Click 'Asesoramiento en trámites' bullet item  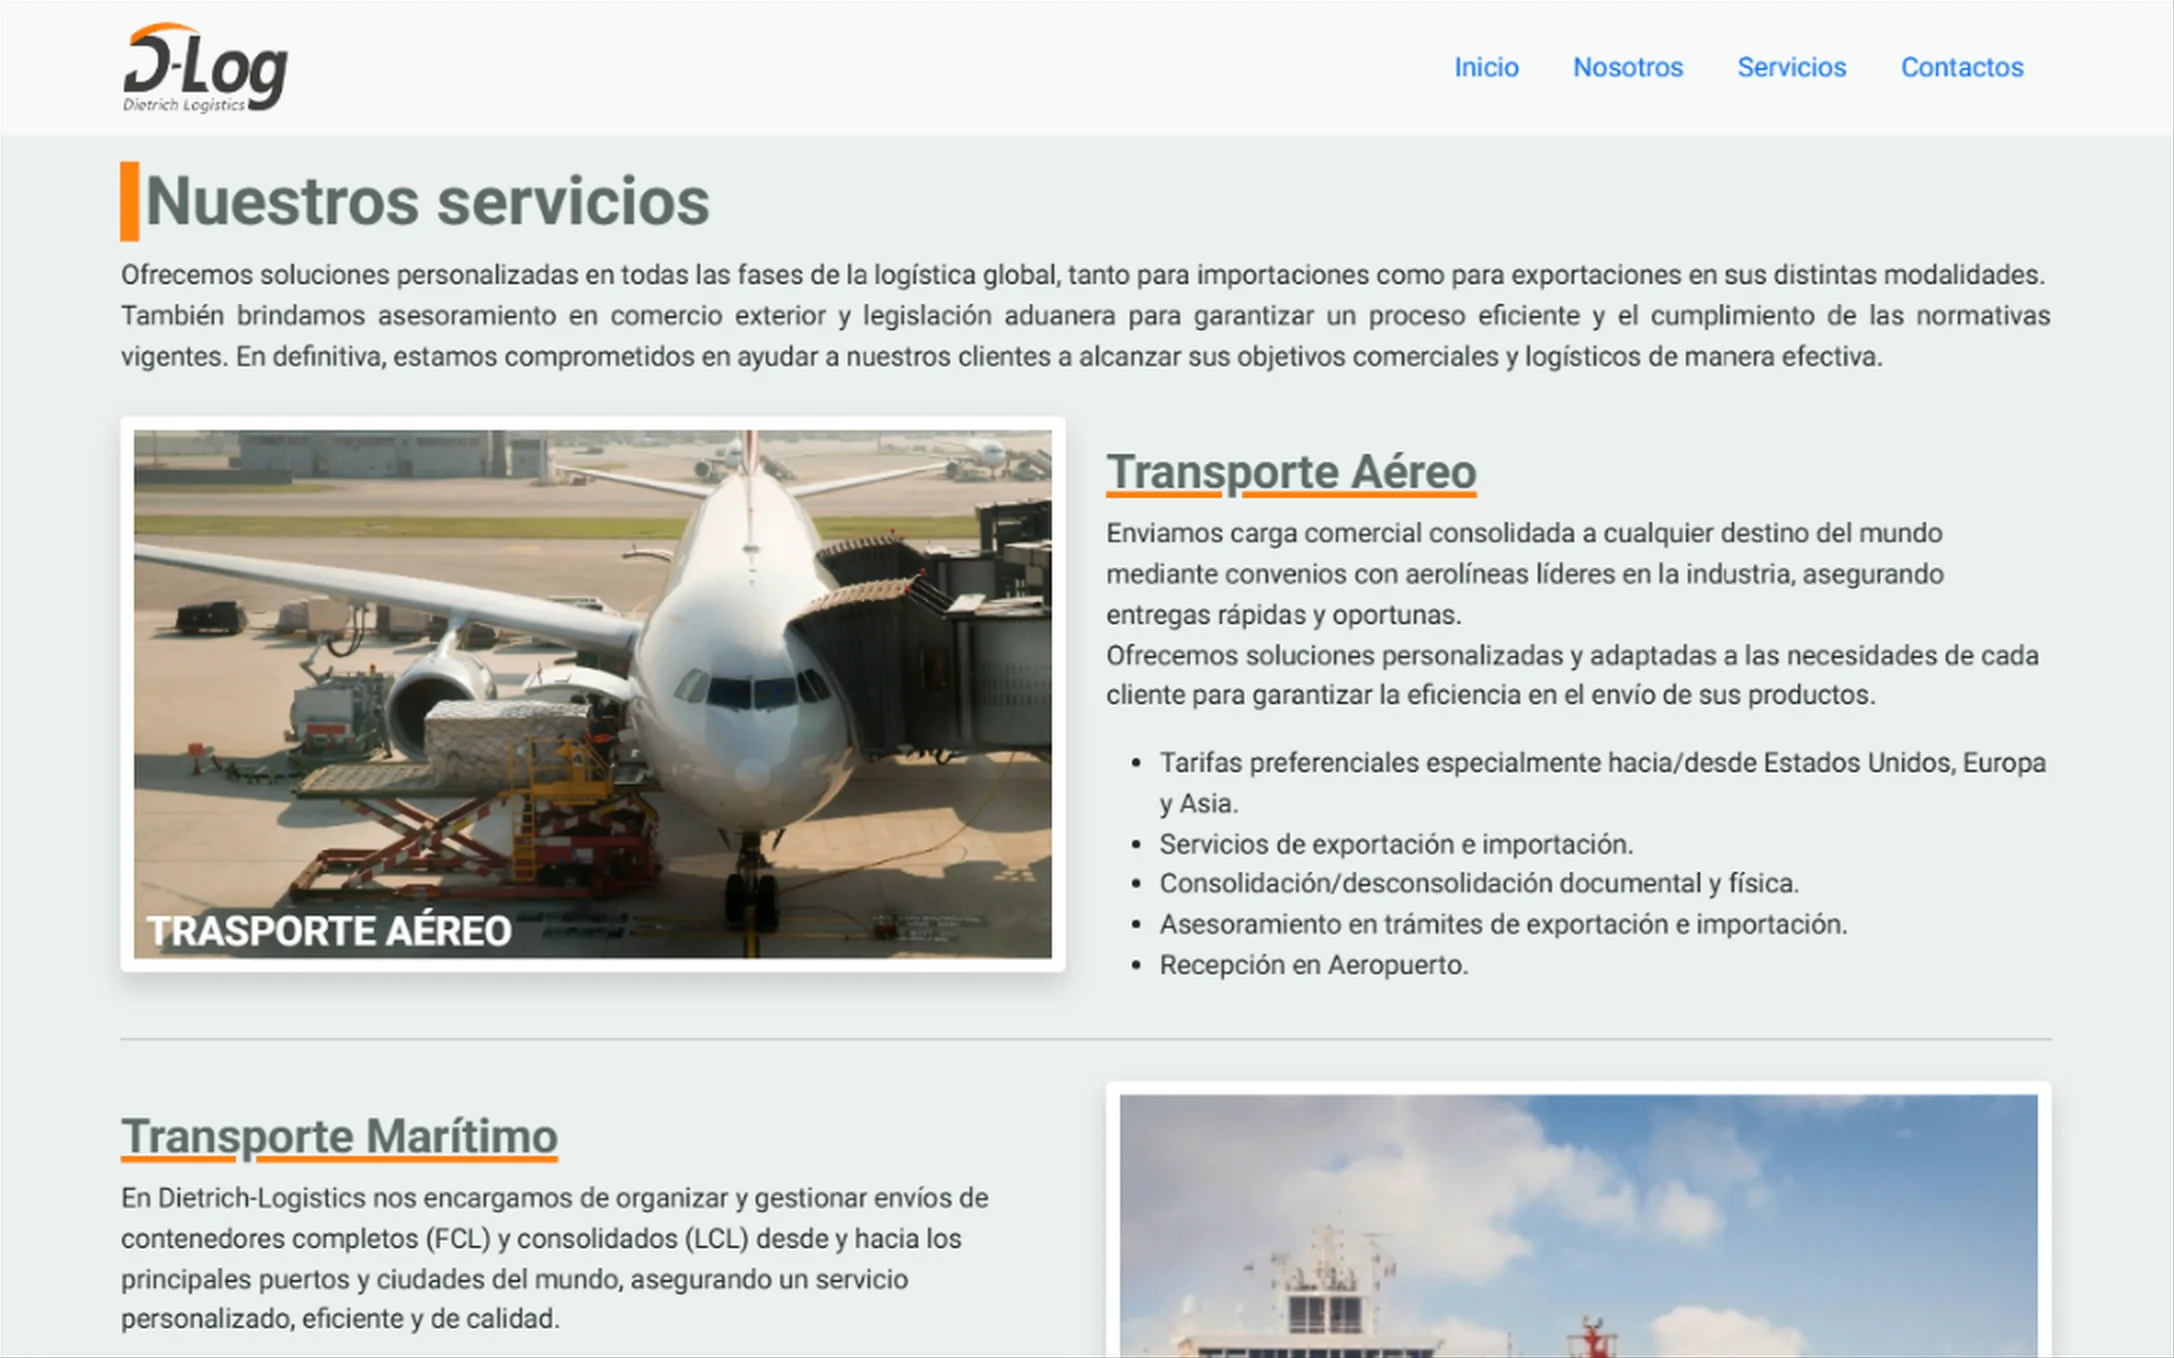(x=1503, y=924)
